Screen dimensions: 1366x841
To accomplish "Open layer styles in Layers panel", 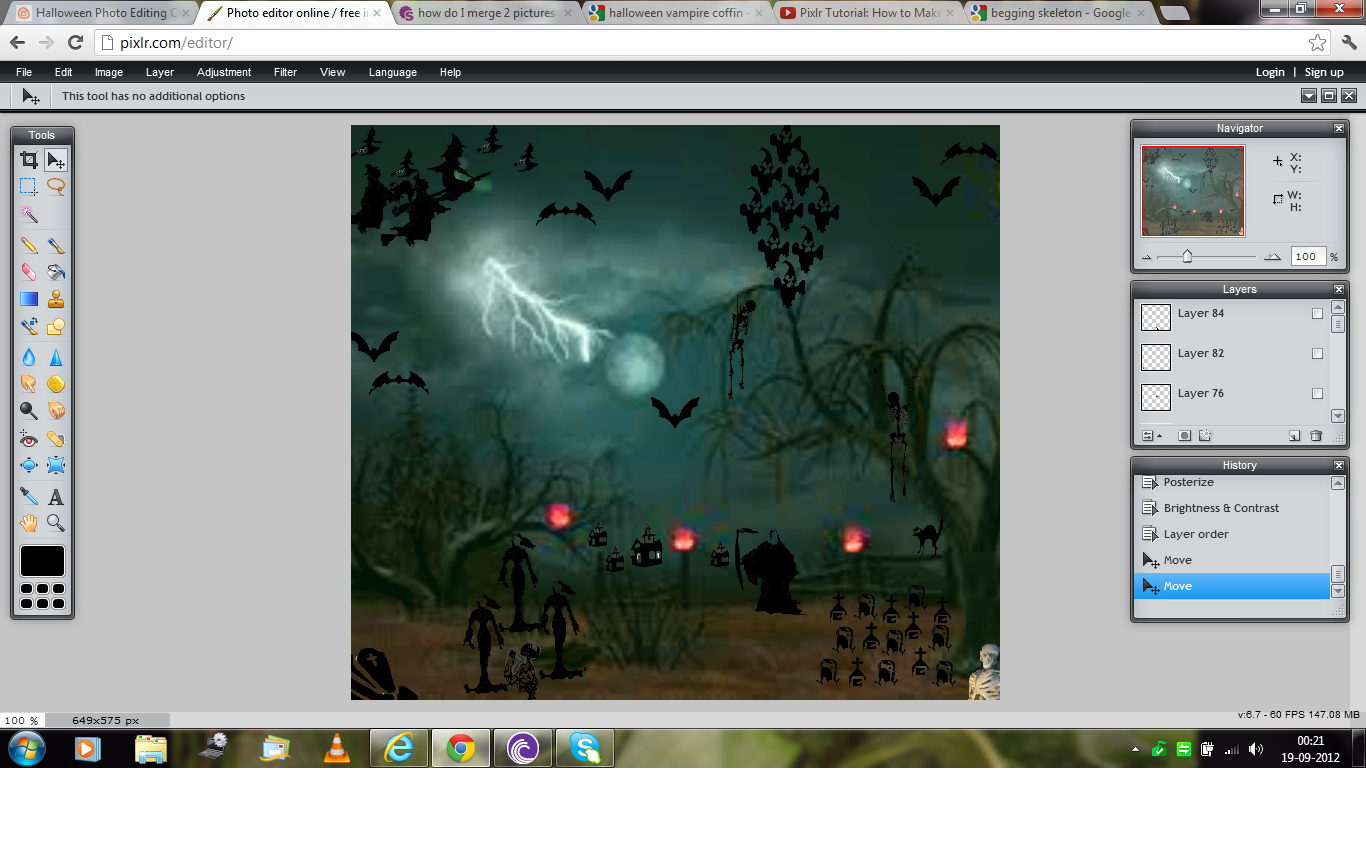I will [x=1205, y=435].
